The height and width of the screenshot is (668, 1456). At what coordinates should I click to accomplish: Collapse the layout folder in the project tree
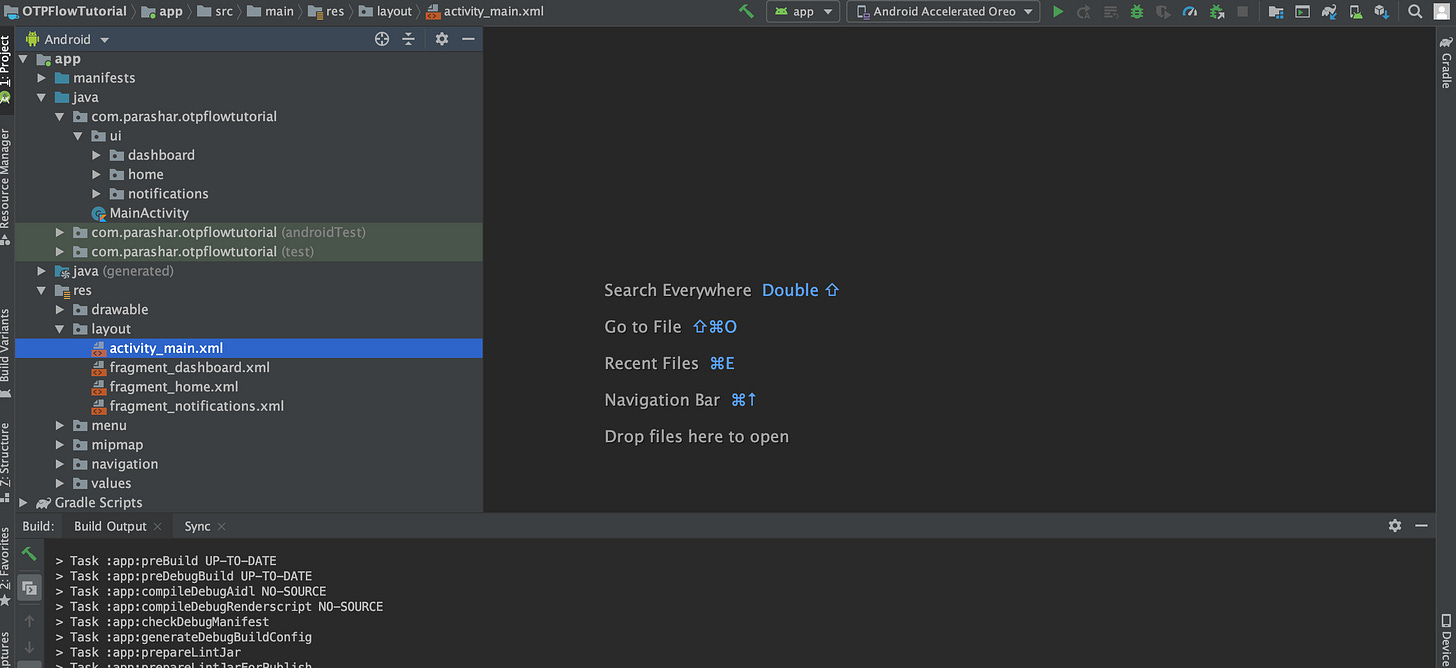click(x=60, y=328)
